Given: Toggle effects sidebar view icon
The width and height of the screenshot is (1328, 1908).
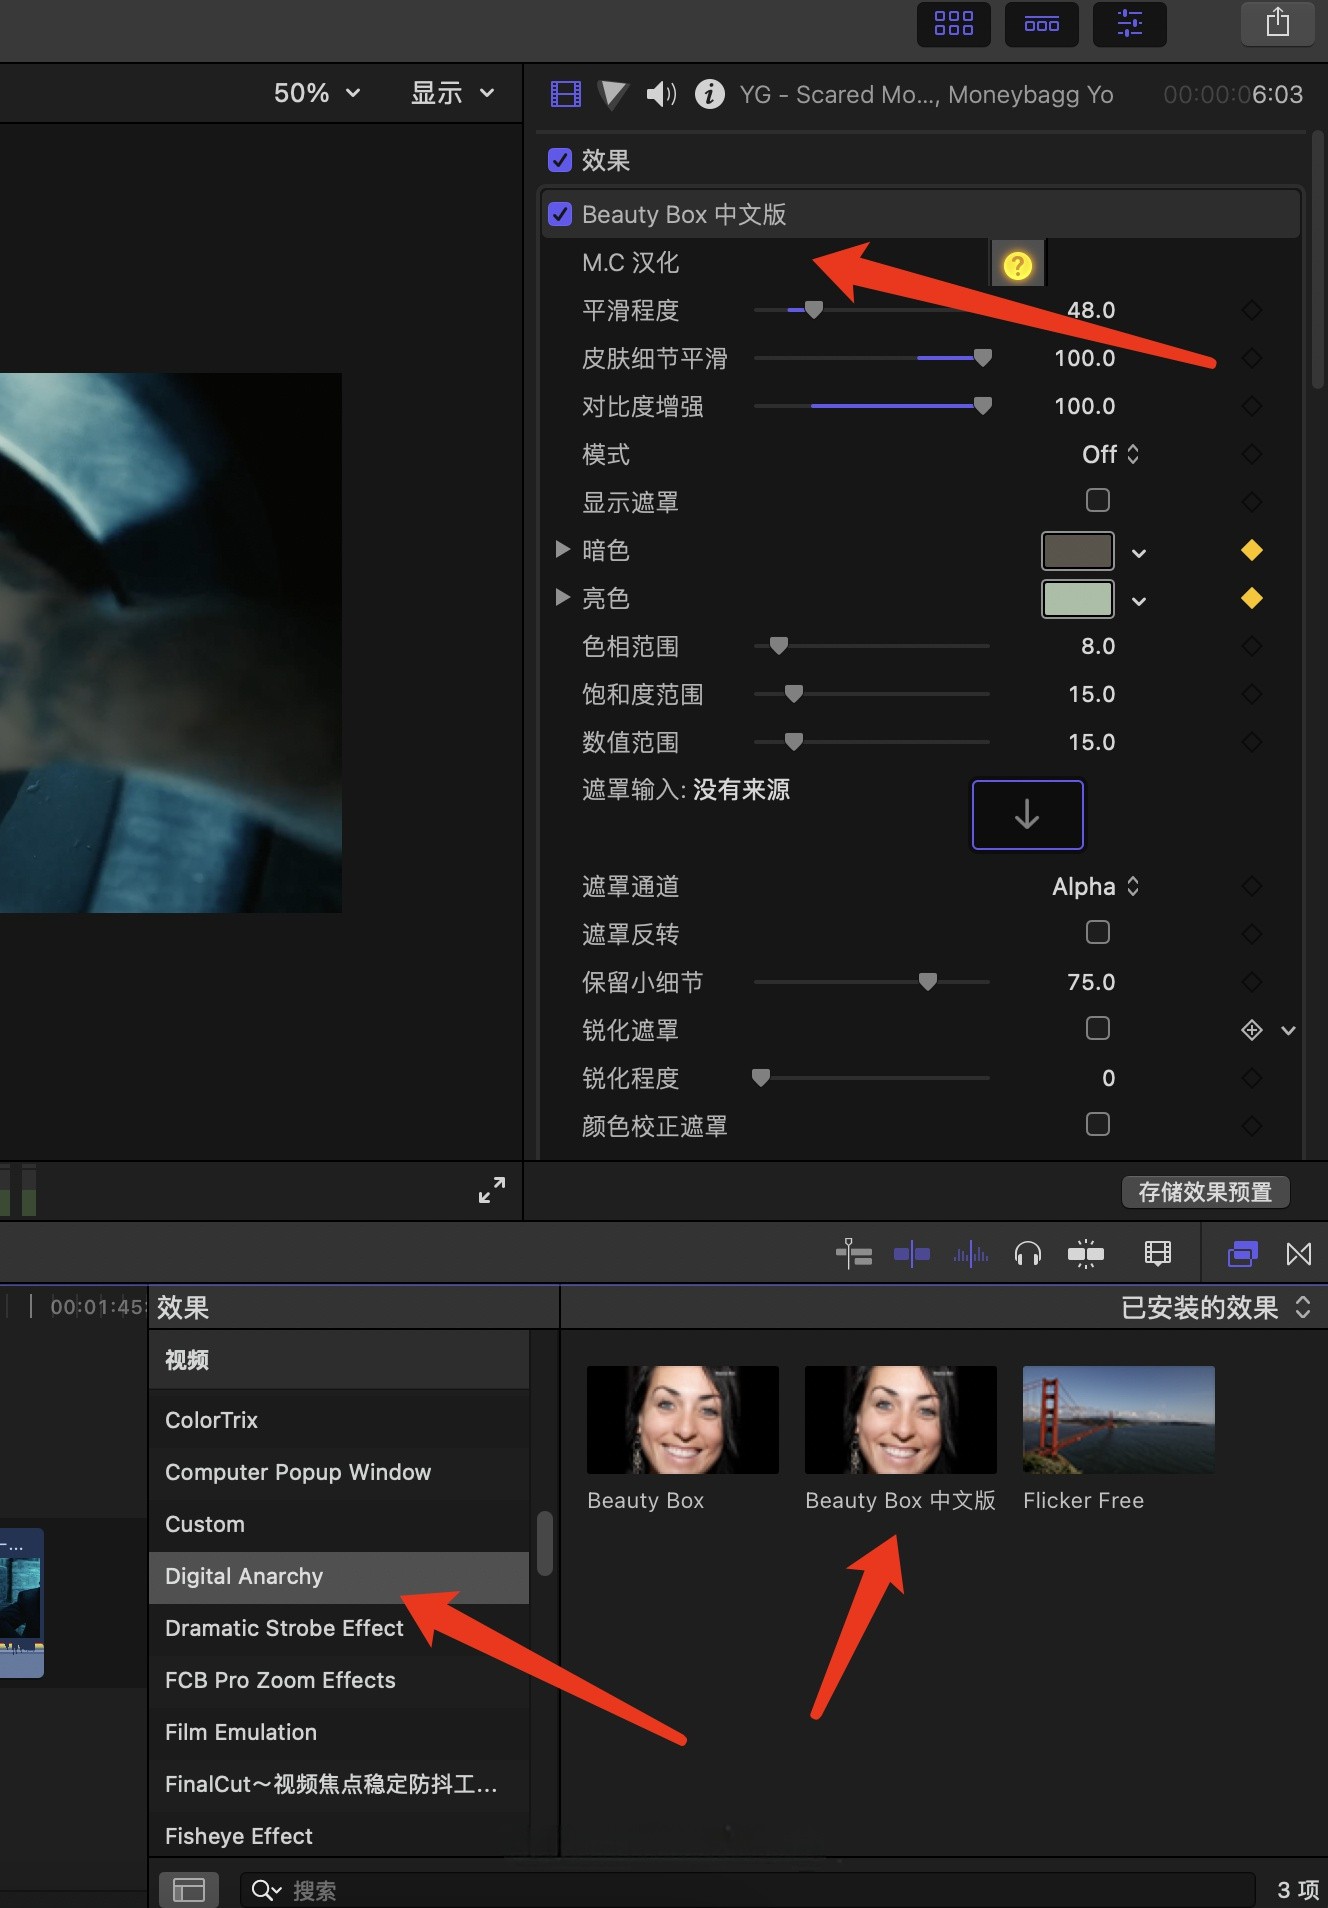Looking at the screenshot, I should [x=188, y=1889].
